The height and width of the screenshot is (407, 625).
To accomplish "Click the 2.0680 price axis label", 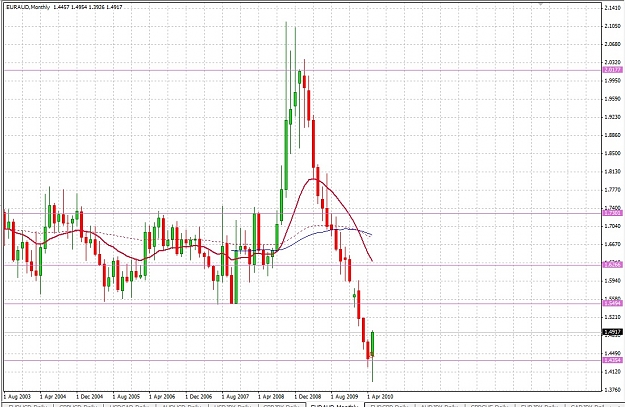I will click(613, 44).
